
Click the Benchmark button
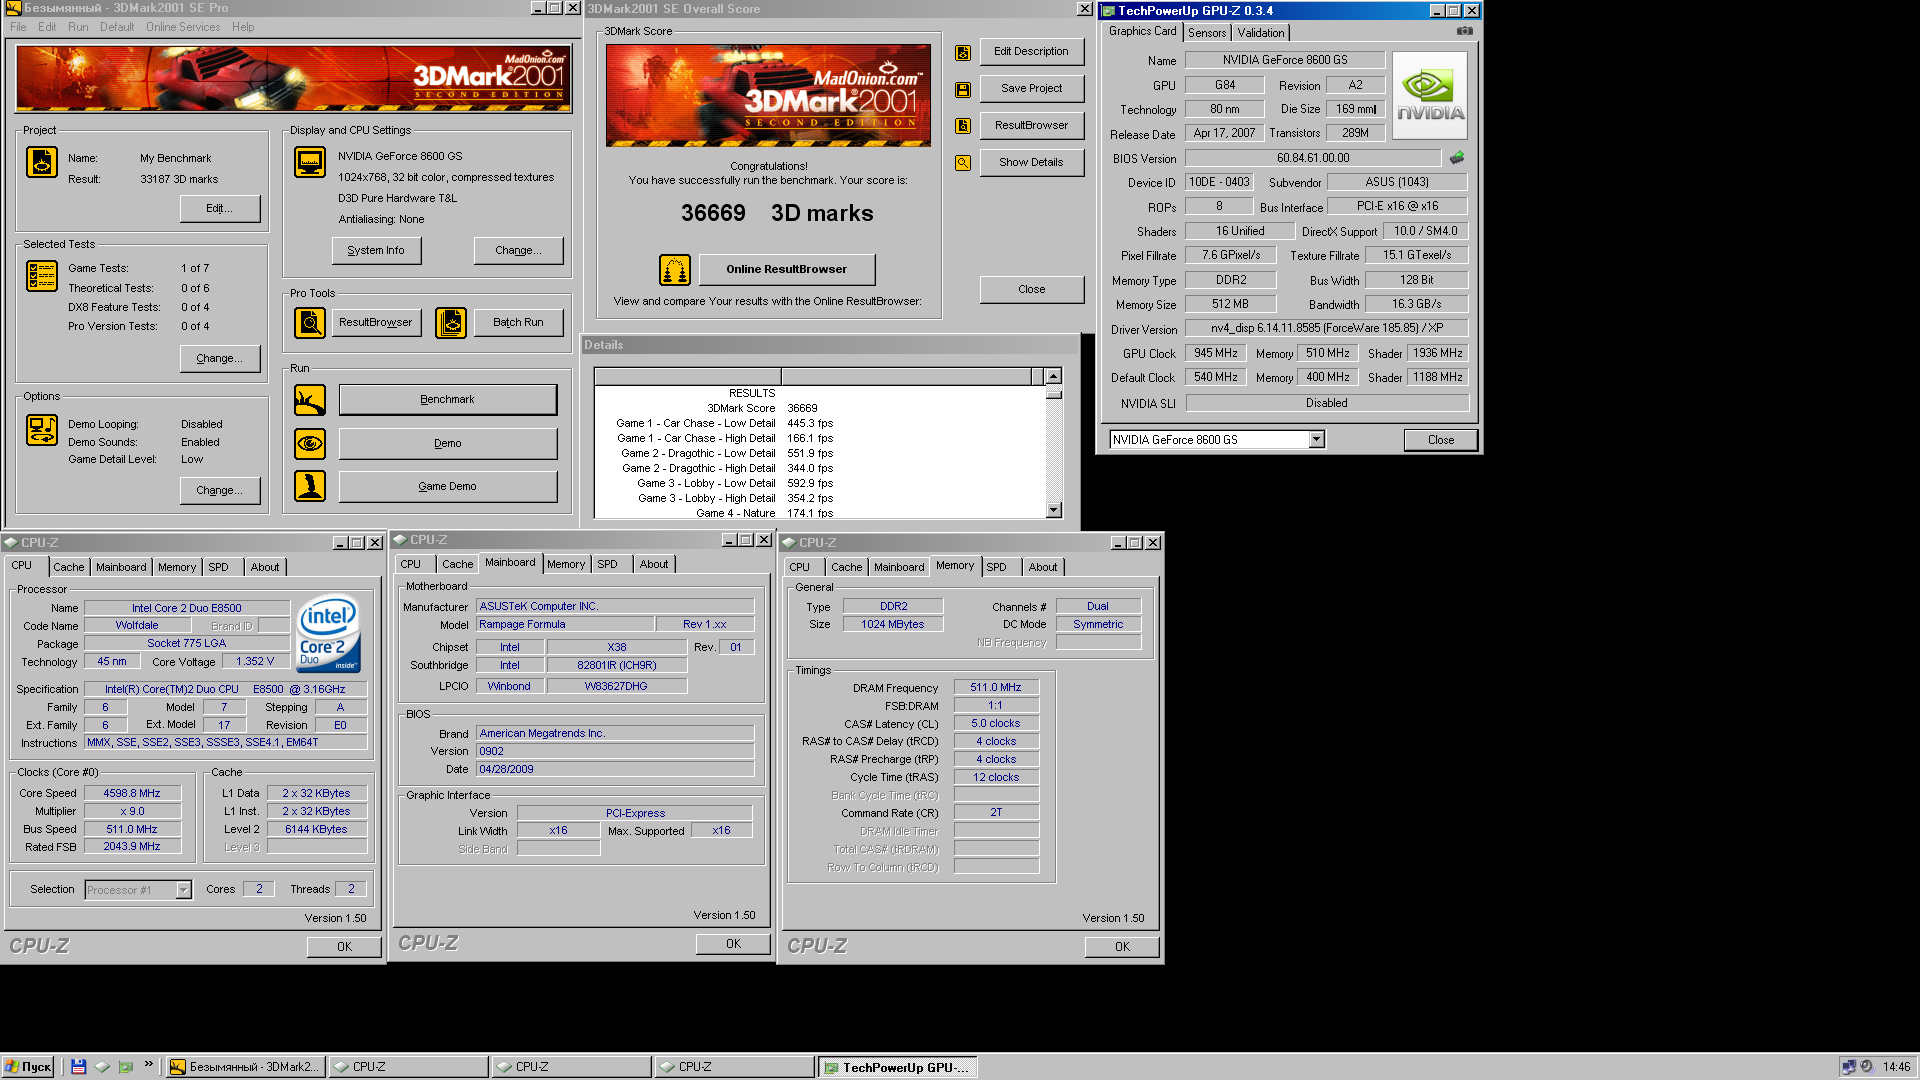tap(447, 400)
